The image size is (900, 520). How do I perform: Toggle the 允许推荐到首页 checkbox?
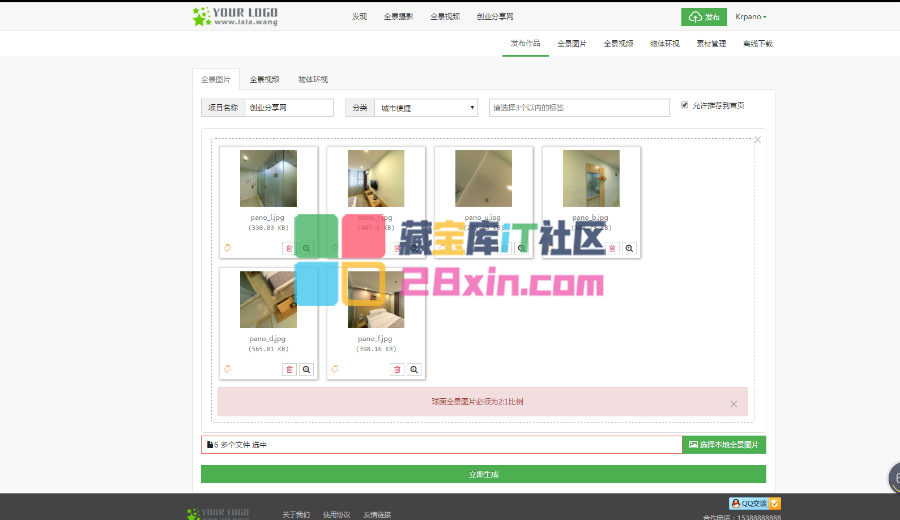click(x=685, y=105)
